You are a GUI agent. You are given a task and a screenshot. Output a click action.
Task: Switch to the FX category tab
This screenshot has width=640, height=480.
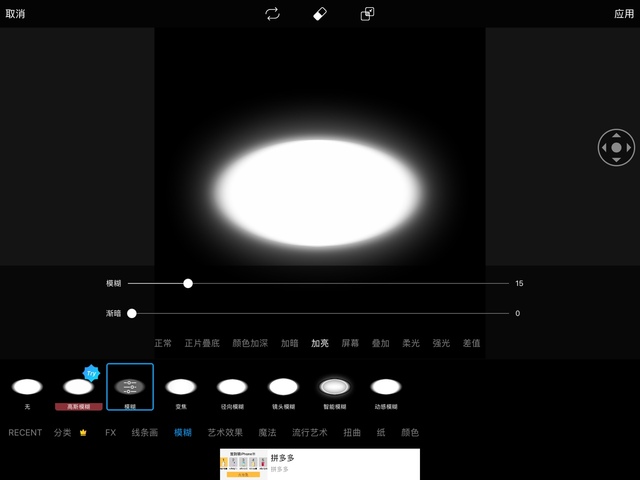111,433
